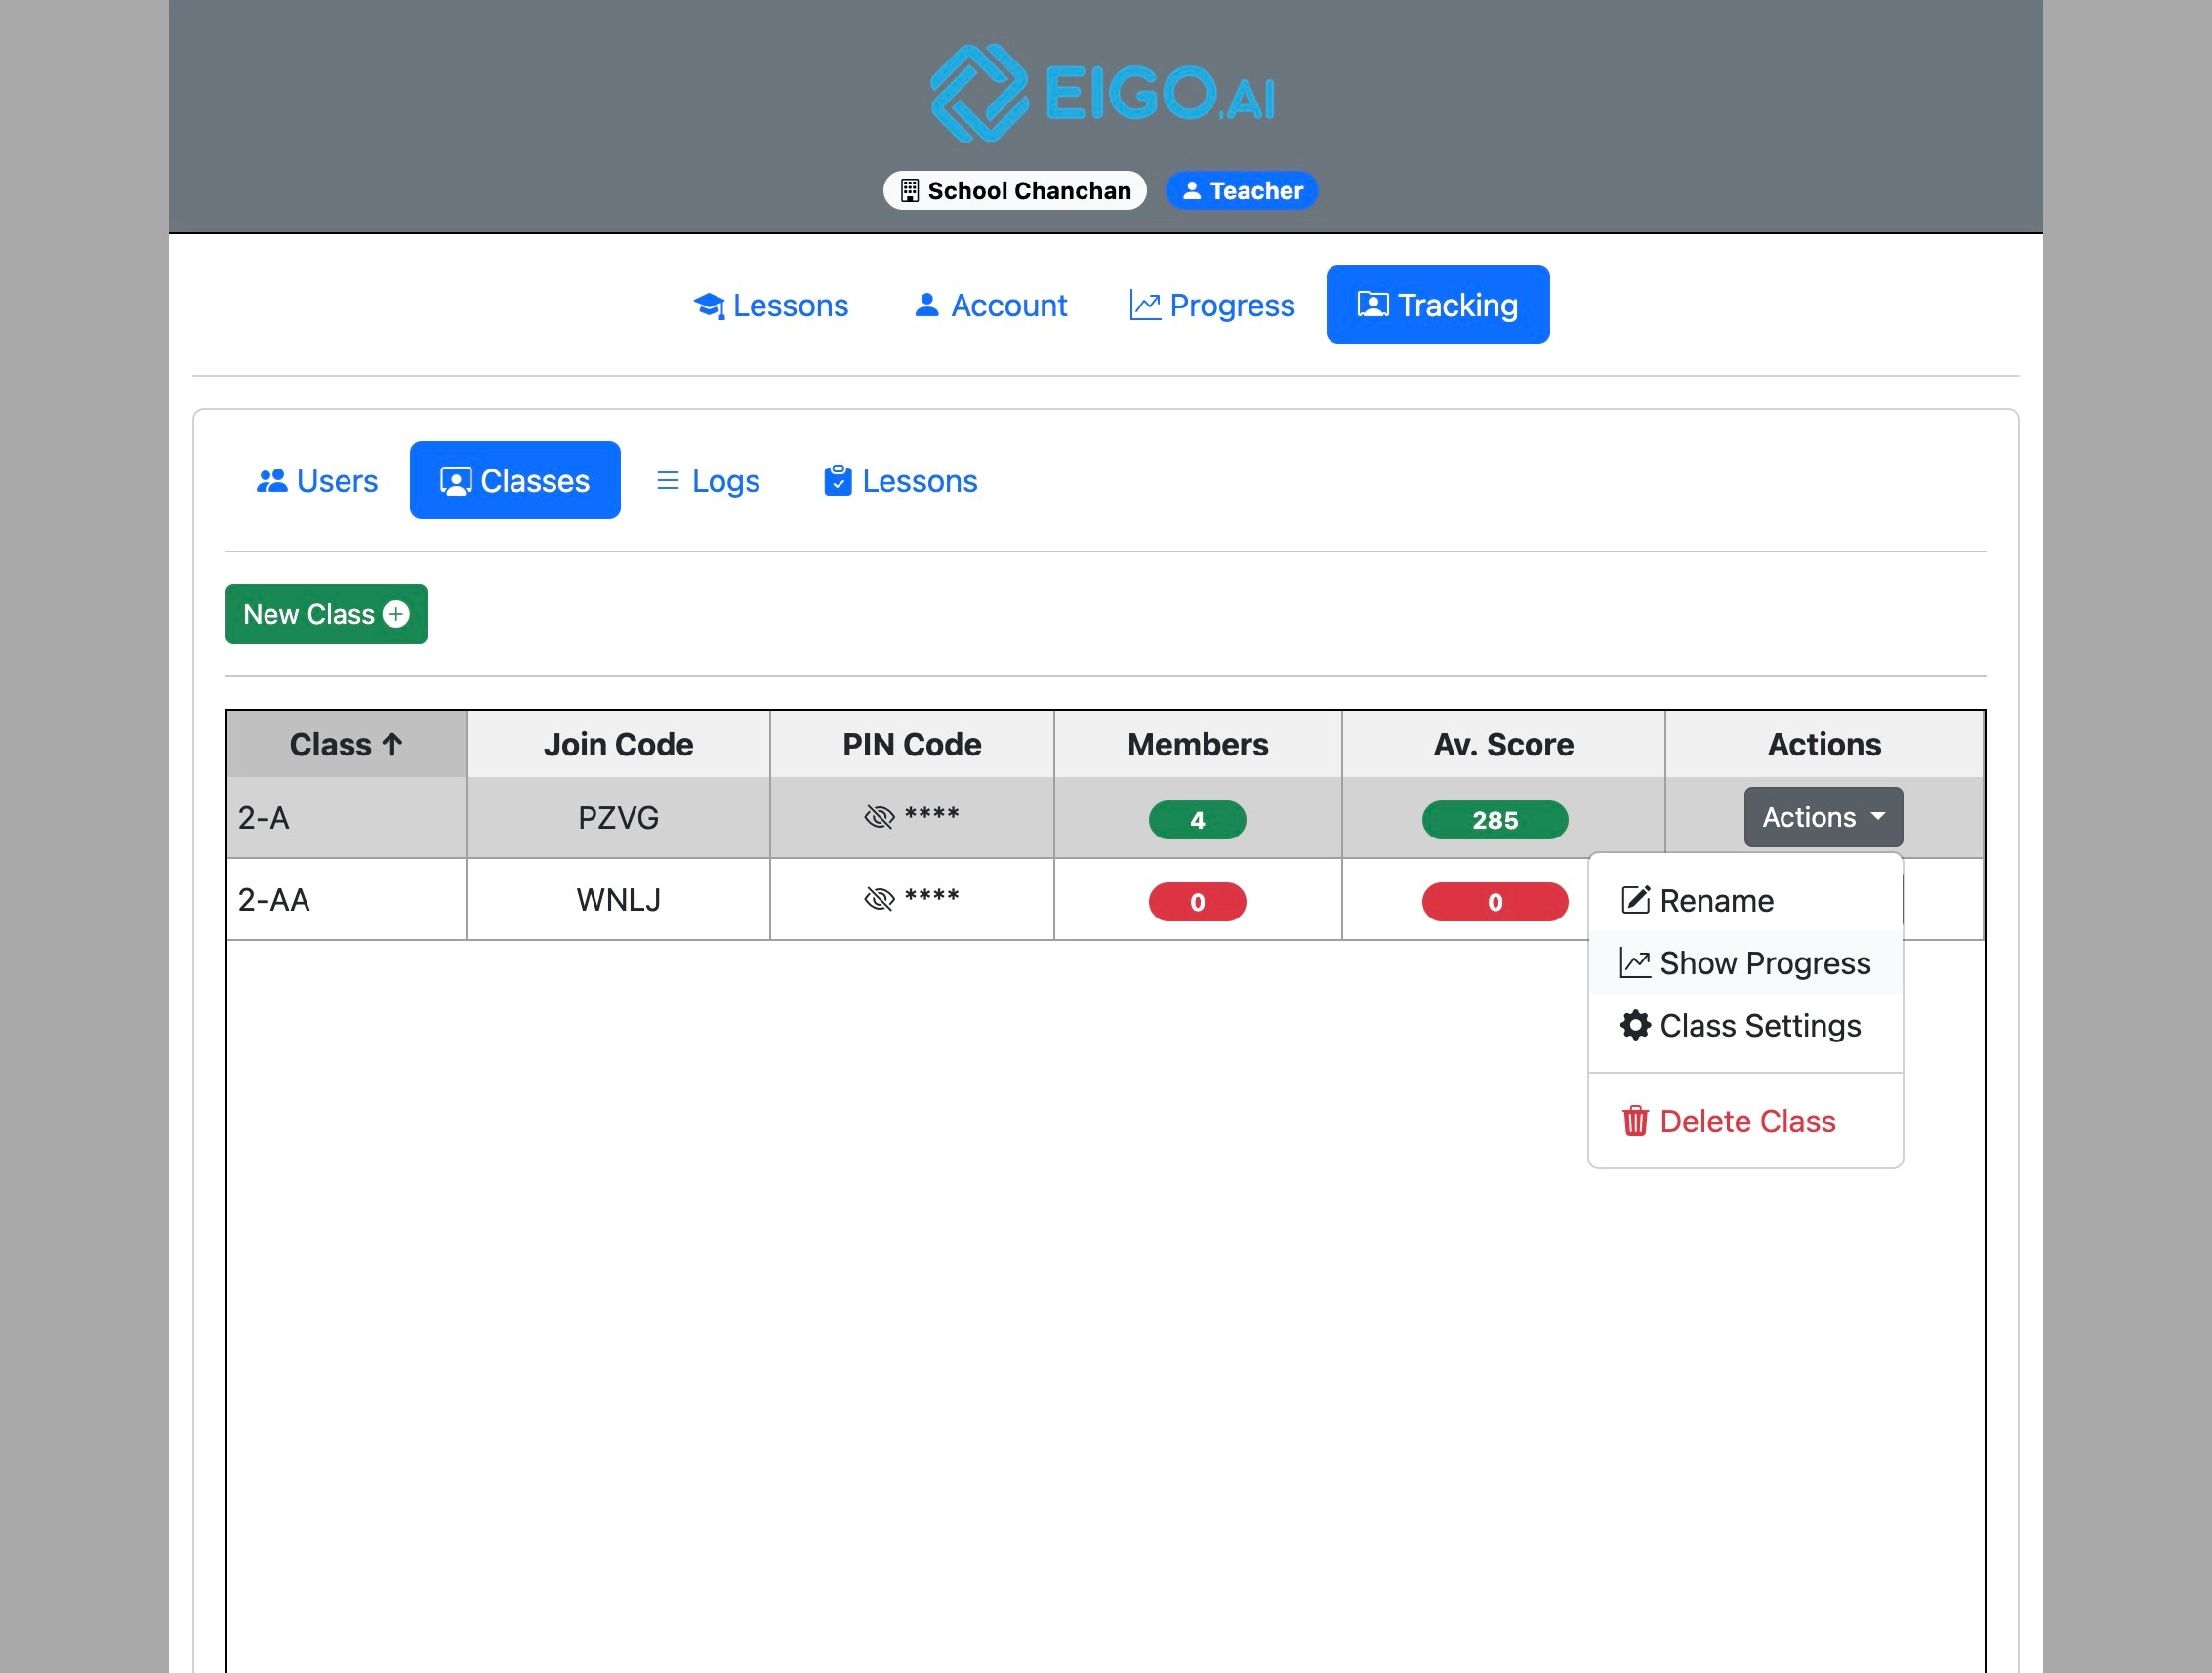2212x1673 pixels.
Task: Click the Actions column header
Action: pyautogui.click(x=1824, y=744)
